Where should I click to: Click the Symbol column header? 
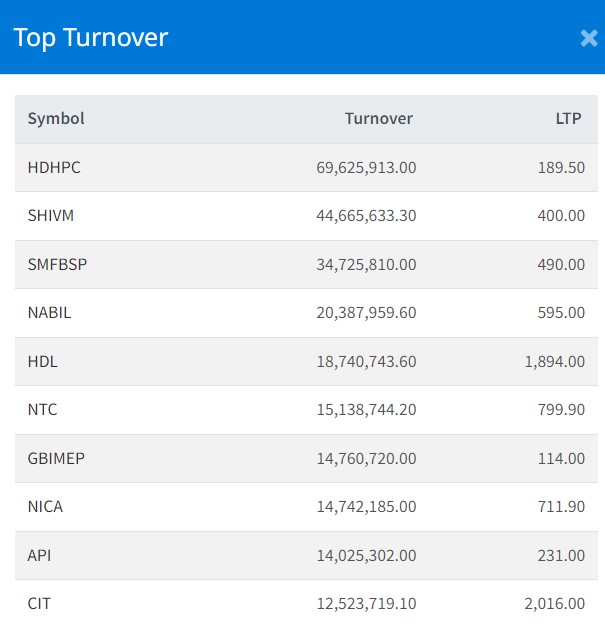[x=56, y=119]
